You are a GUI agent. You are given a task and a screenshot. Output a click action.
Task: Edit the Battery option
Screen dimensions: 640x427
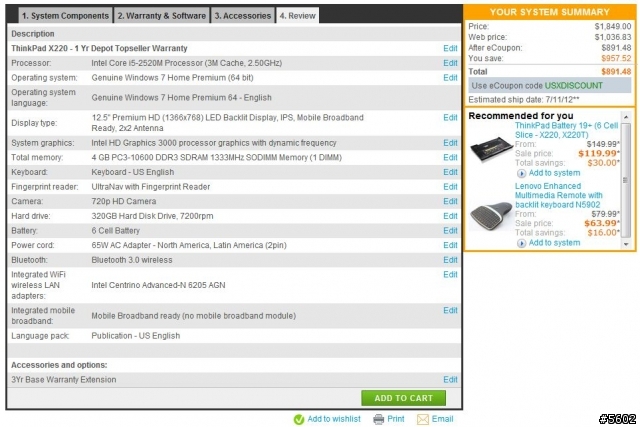450,231
